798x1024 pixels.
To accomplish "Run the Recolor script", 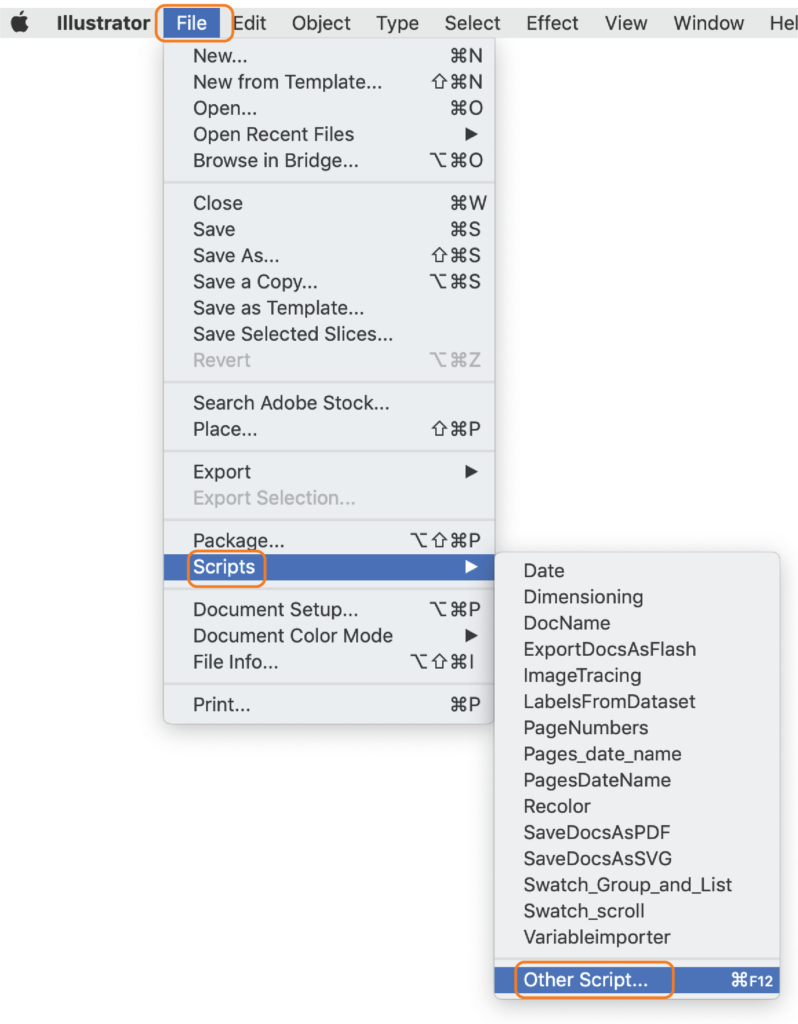I will [x=557, y=806].
